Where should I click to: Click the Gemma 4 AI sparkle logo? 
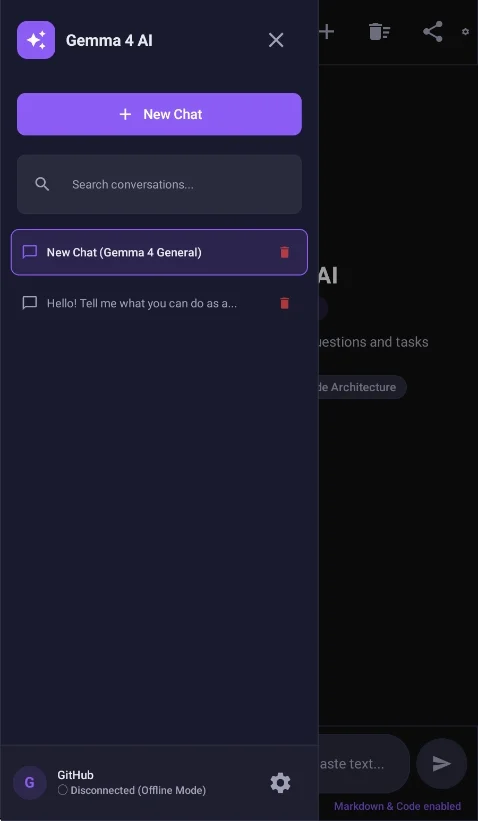point(36,40)
